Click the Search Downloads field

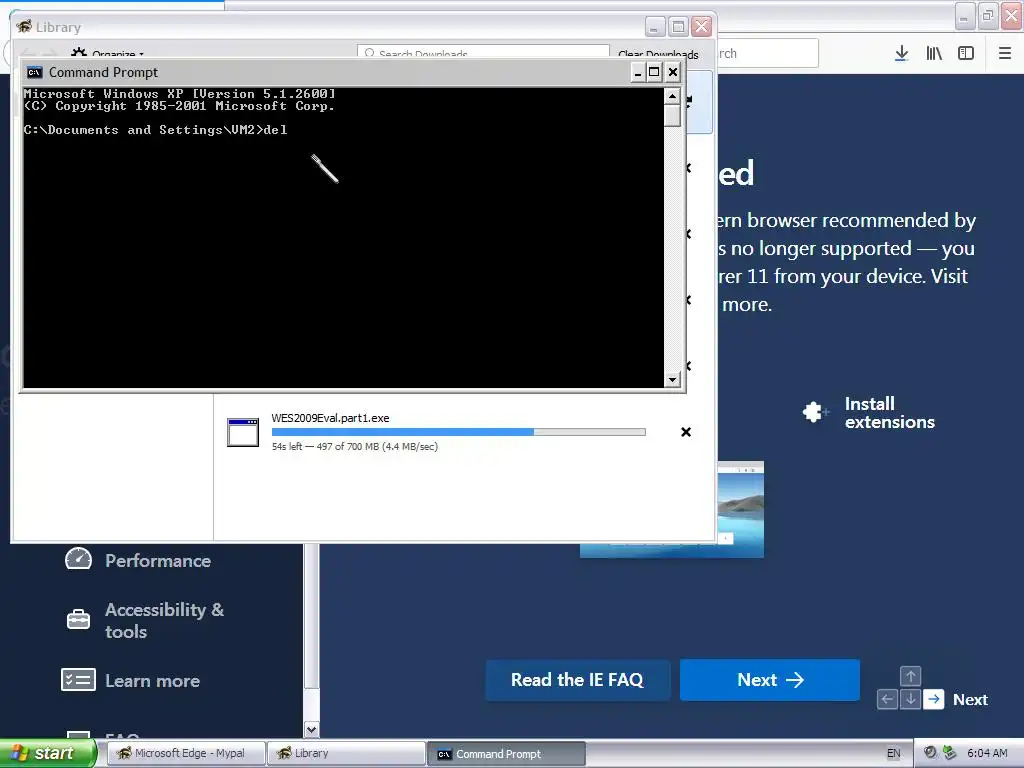pos(483,52)
